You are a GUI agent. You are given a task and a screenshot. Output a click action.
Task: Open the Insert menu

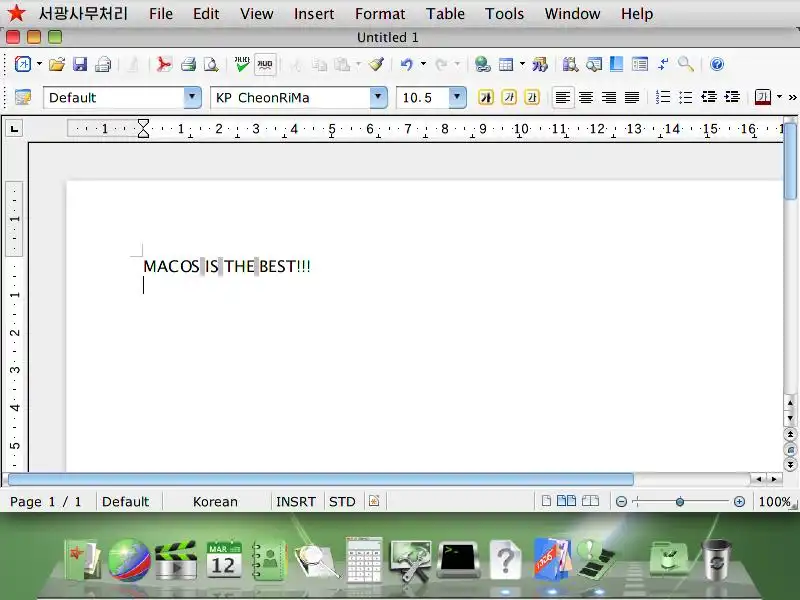pos(314,14)
